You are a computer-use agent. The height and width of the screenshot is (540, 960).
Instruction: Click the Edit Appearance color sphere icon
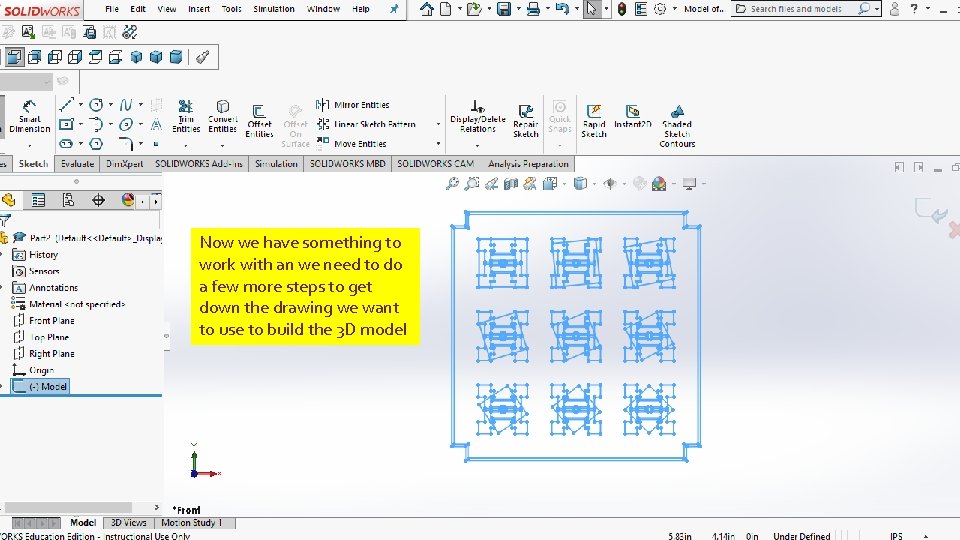[659, 184]
